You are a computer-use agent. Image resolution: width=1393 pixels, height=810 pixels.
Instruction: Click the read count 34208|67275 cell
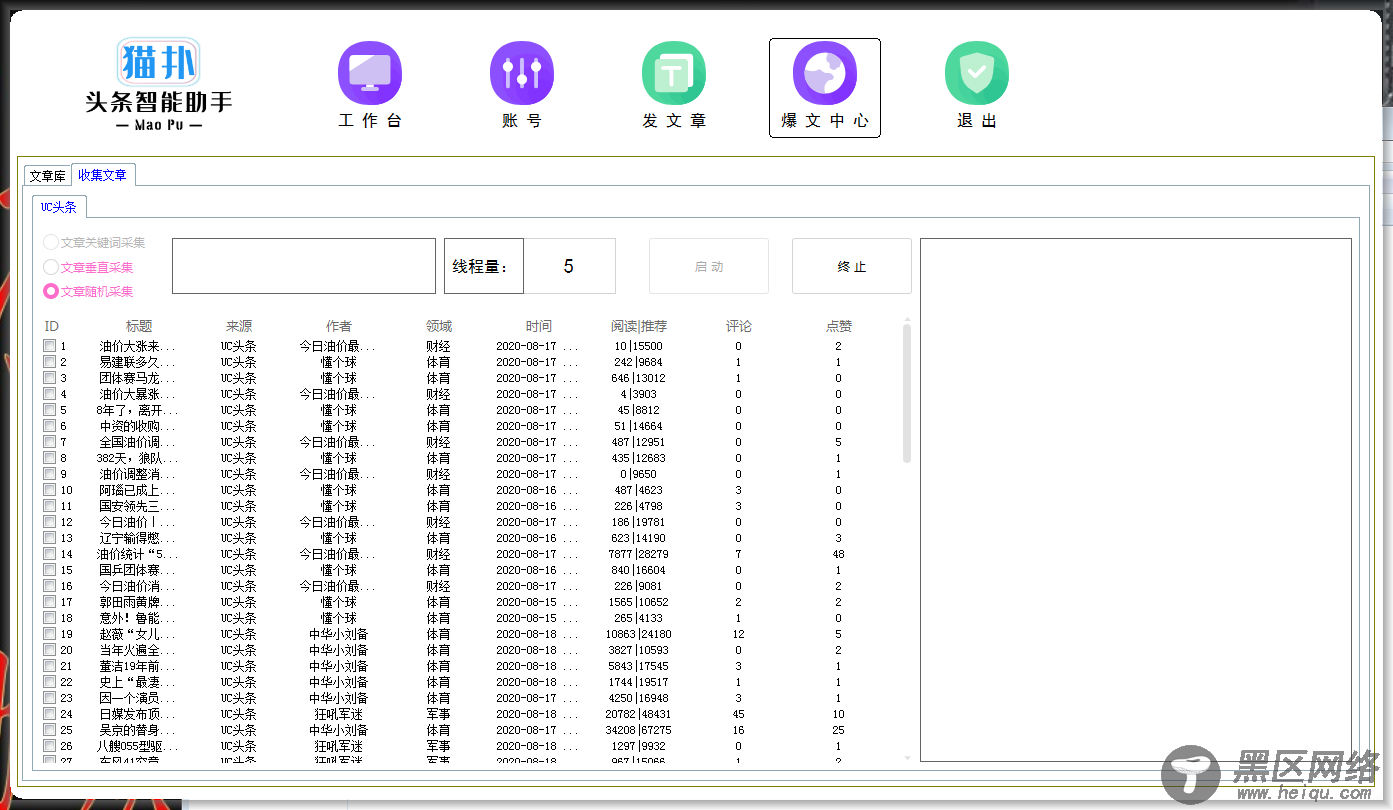(638, 730)
